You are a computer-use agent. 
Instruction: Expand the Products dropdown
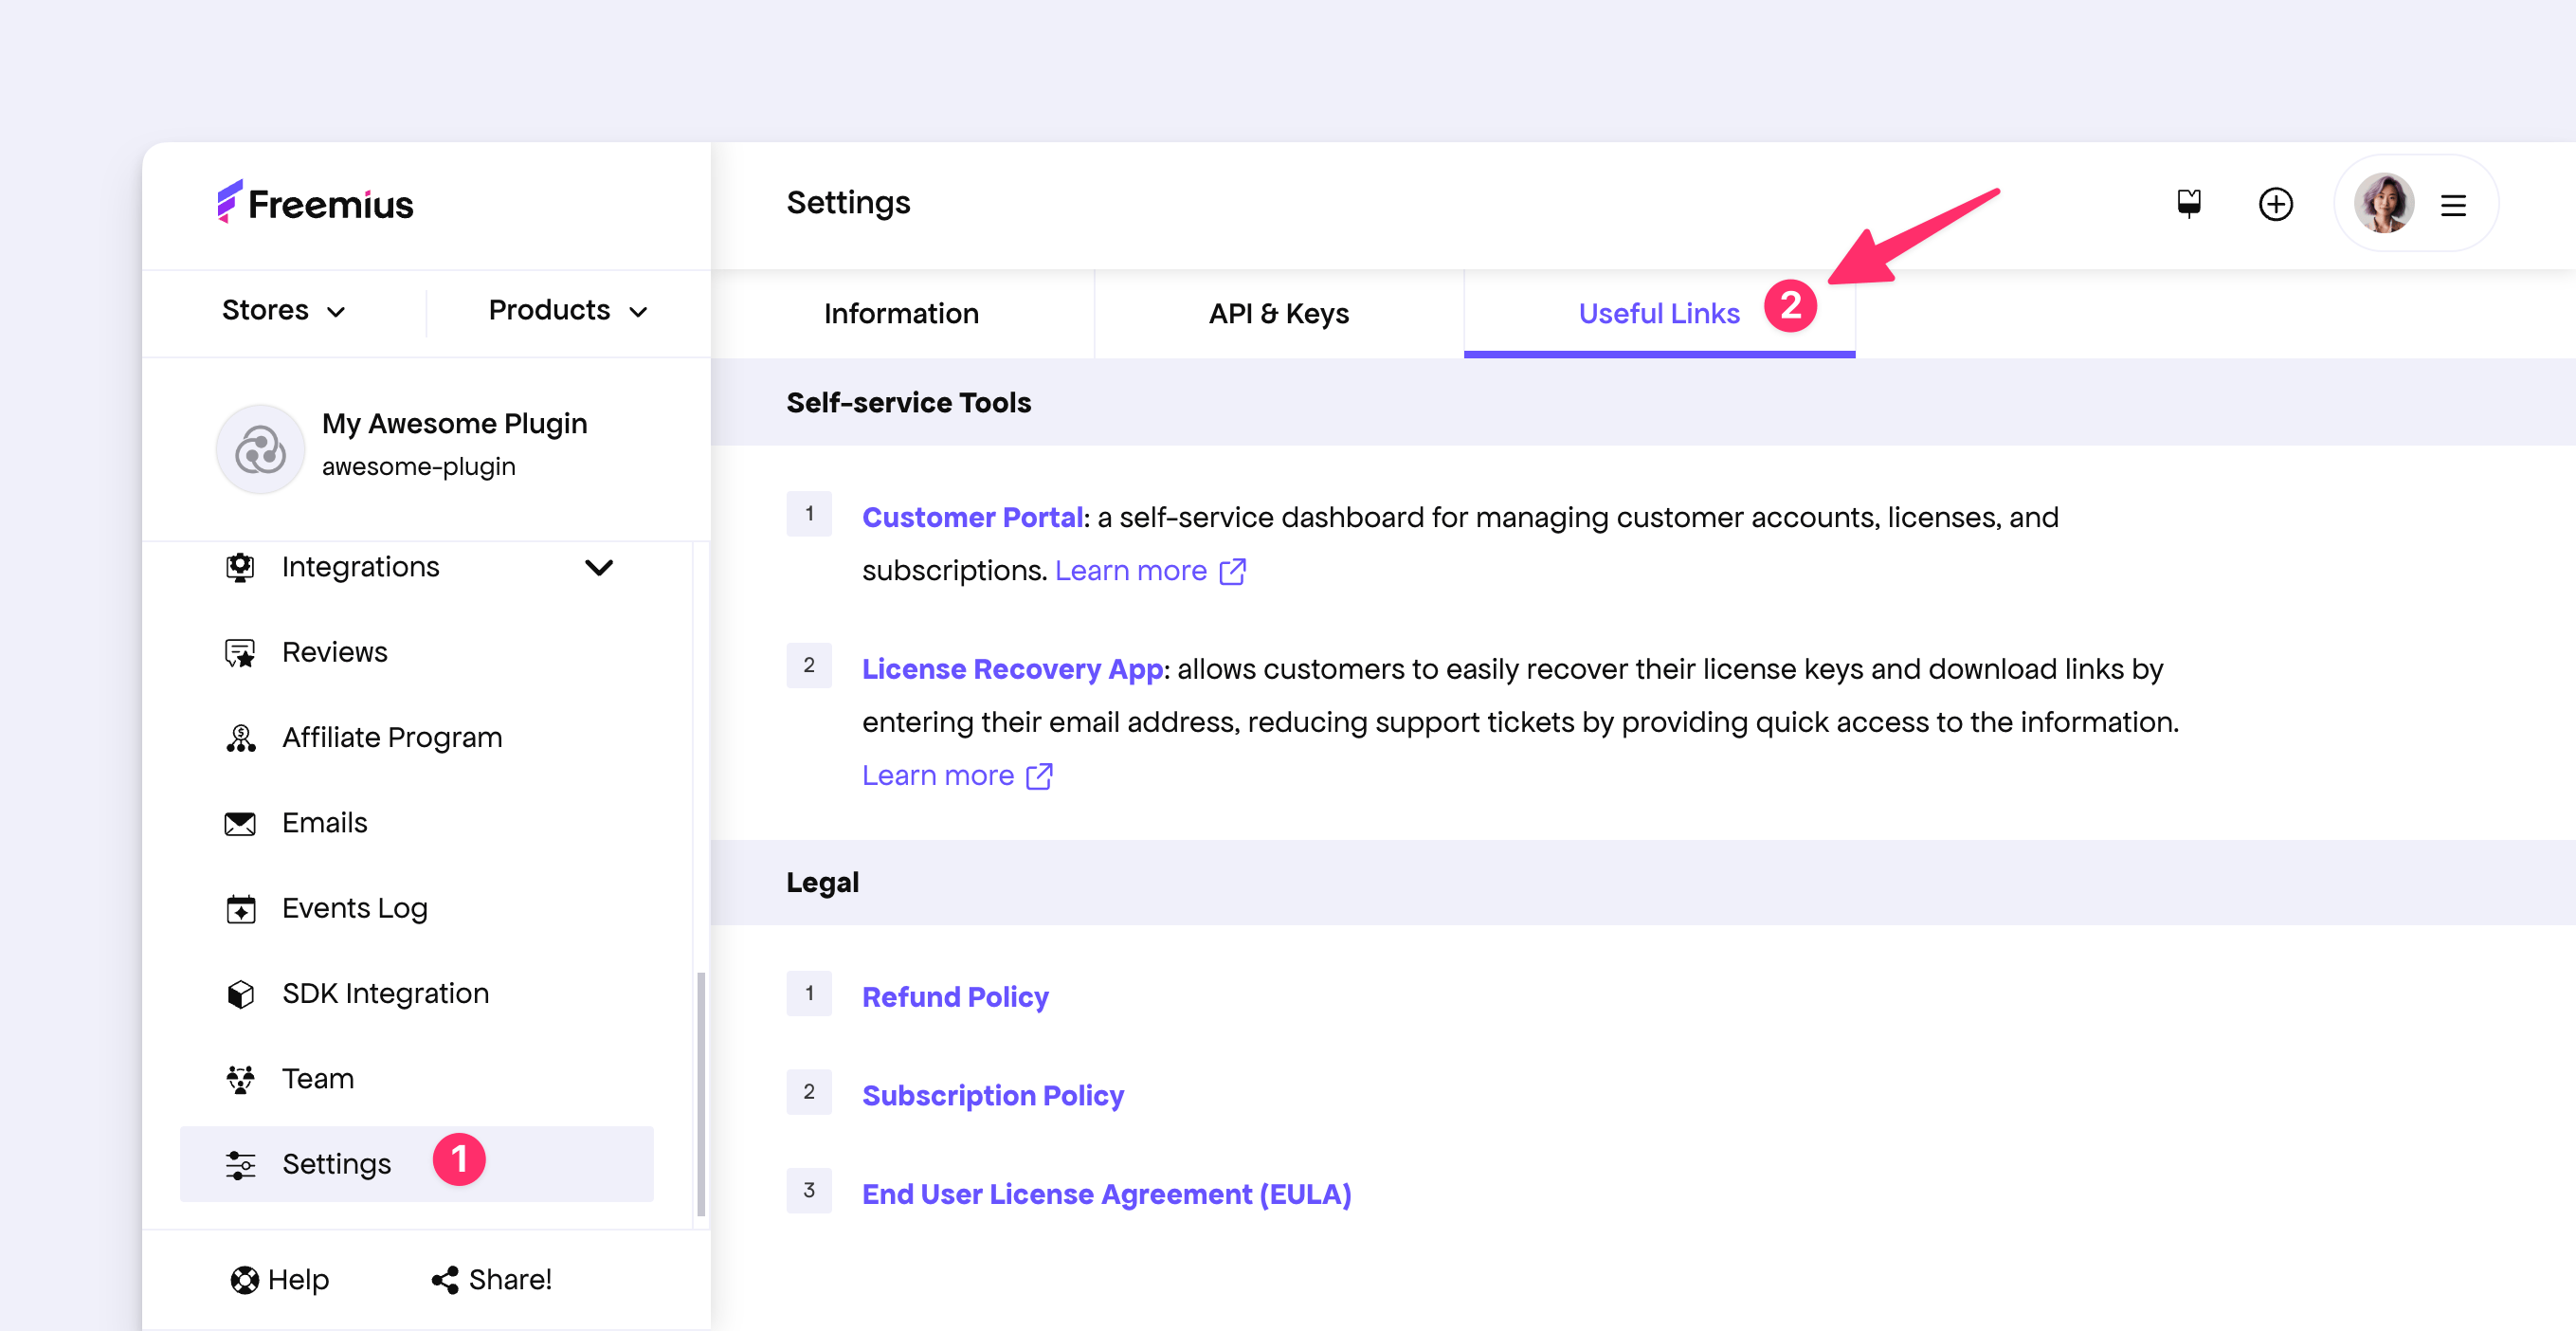pos(568,311)
